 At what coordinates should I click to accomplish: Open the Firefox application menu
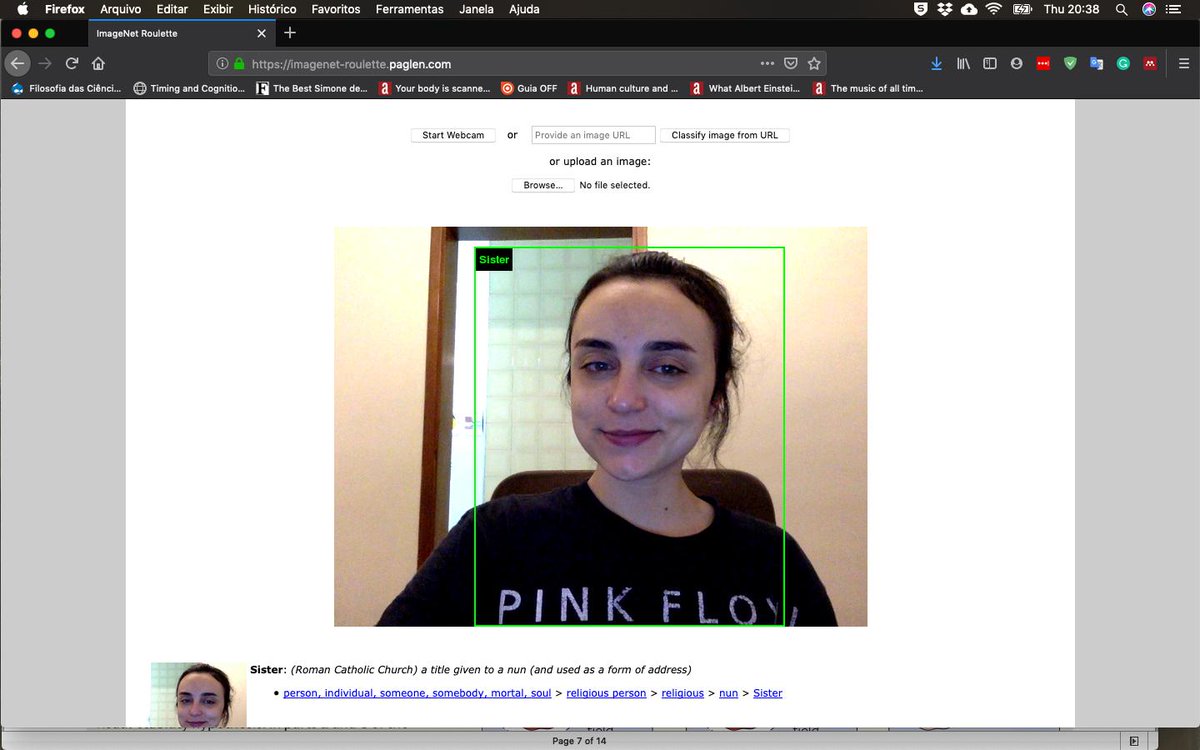pyautogui.click(x=65, y=9)
